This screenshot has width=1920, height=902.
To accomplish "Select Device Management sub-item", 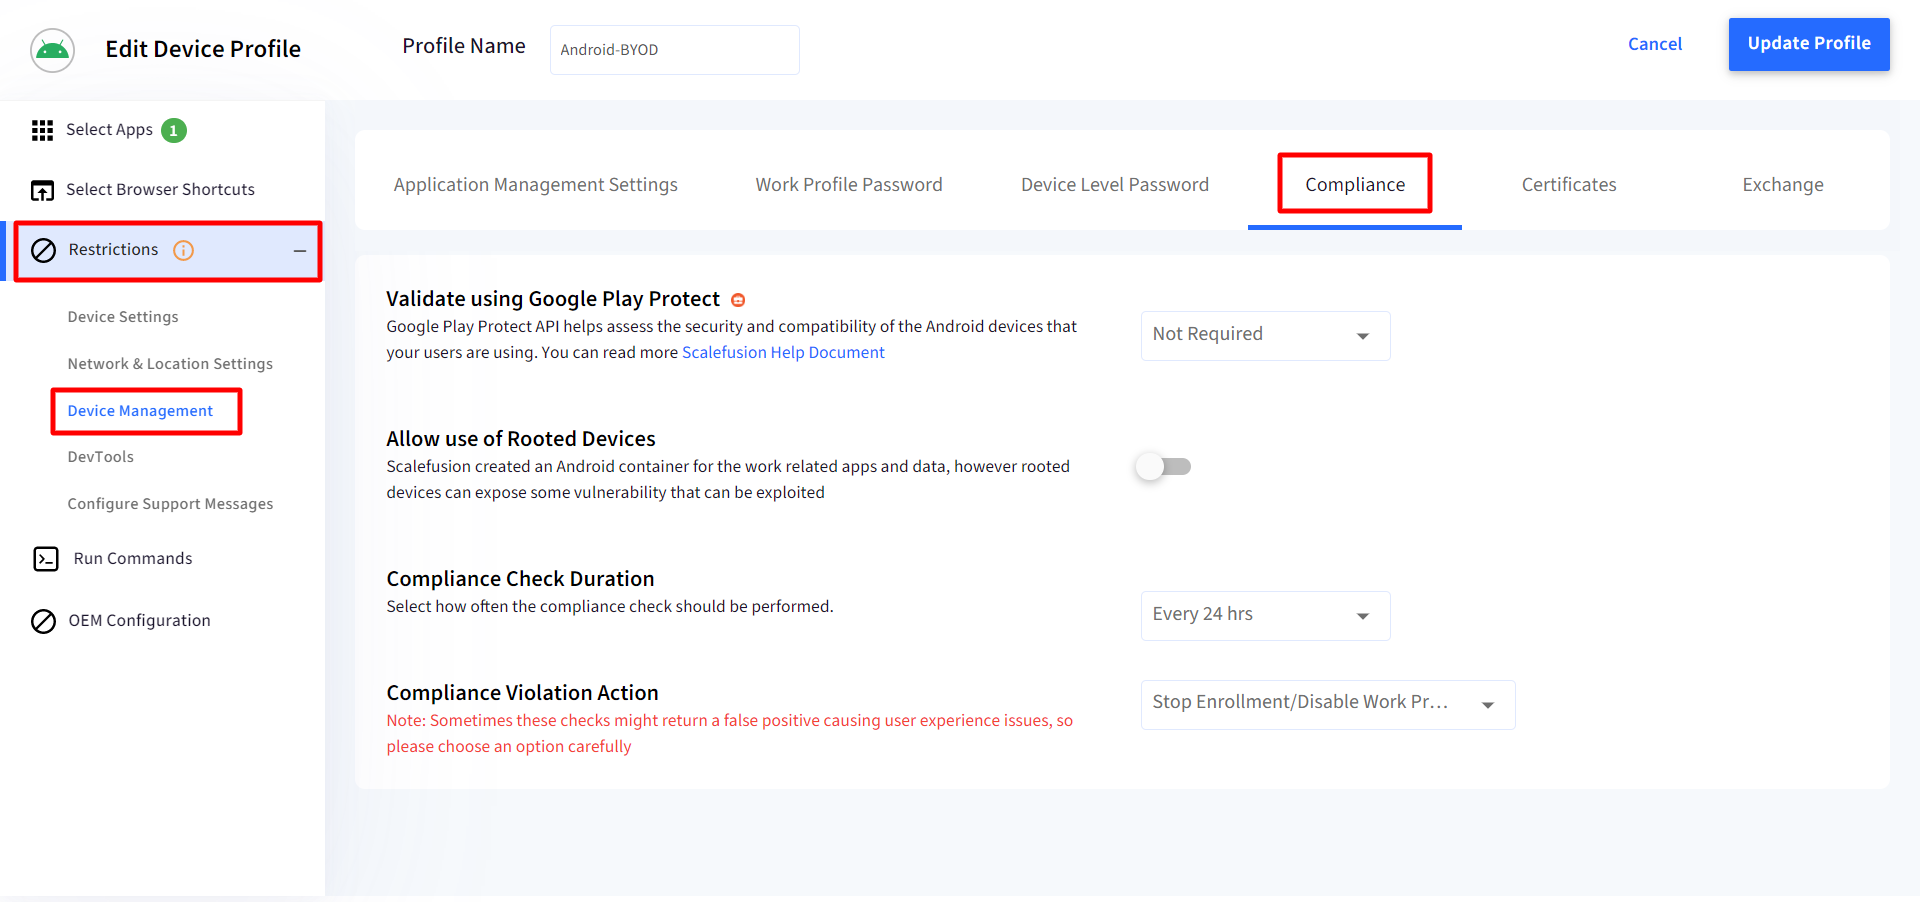I will [140, 411].
